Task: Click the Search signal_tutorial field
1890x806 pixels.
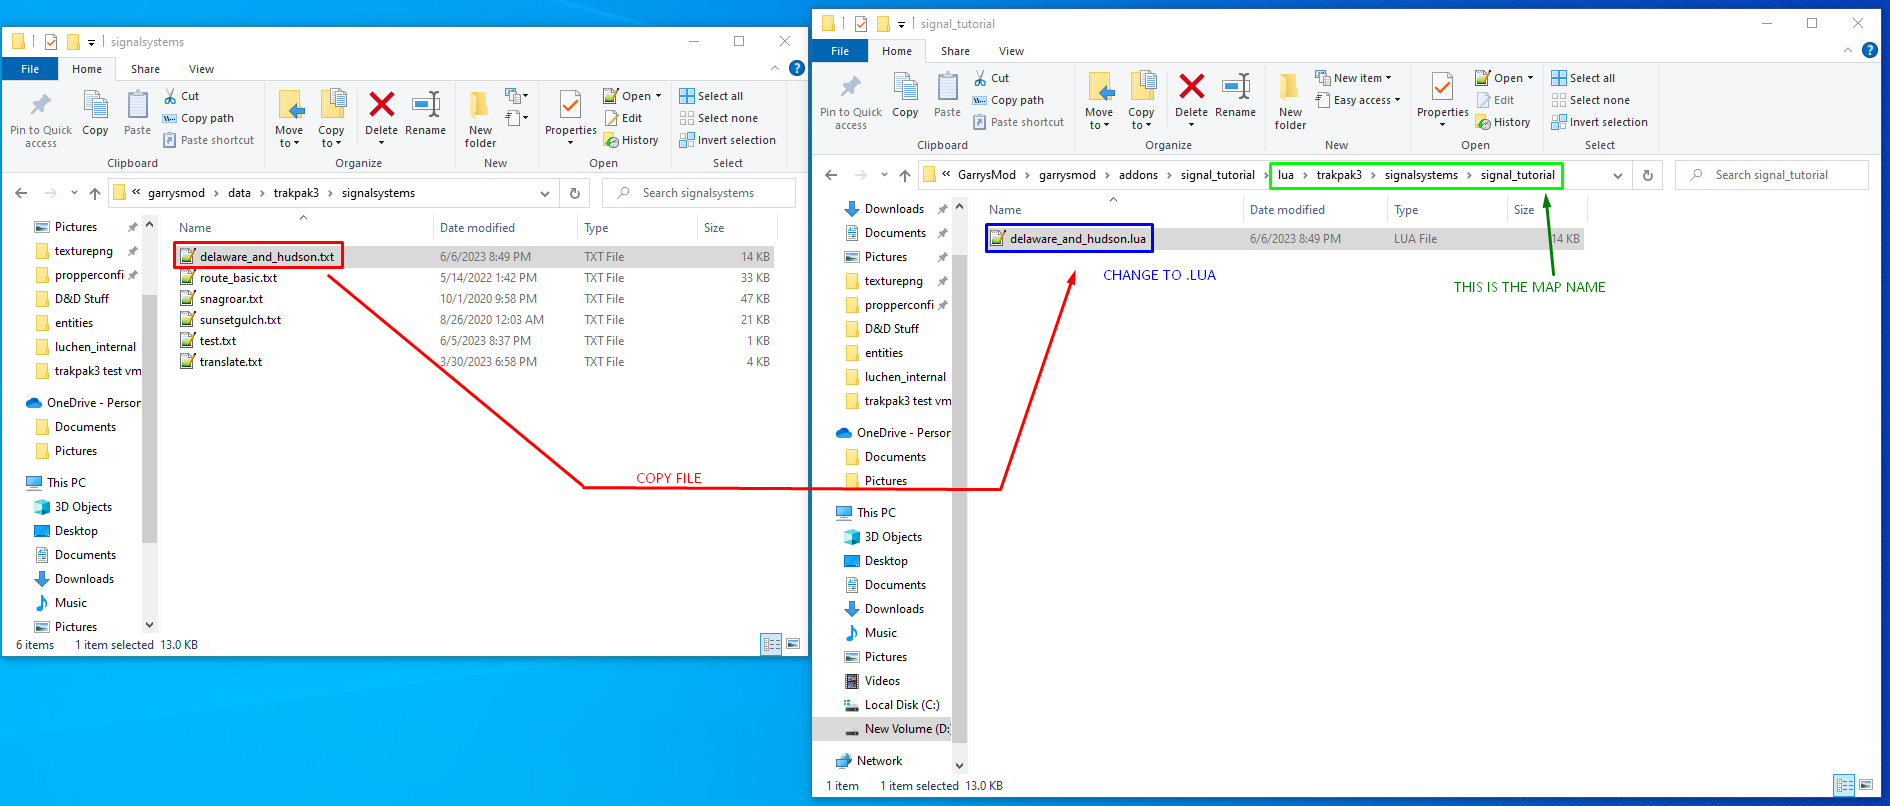Action: 1772,175
